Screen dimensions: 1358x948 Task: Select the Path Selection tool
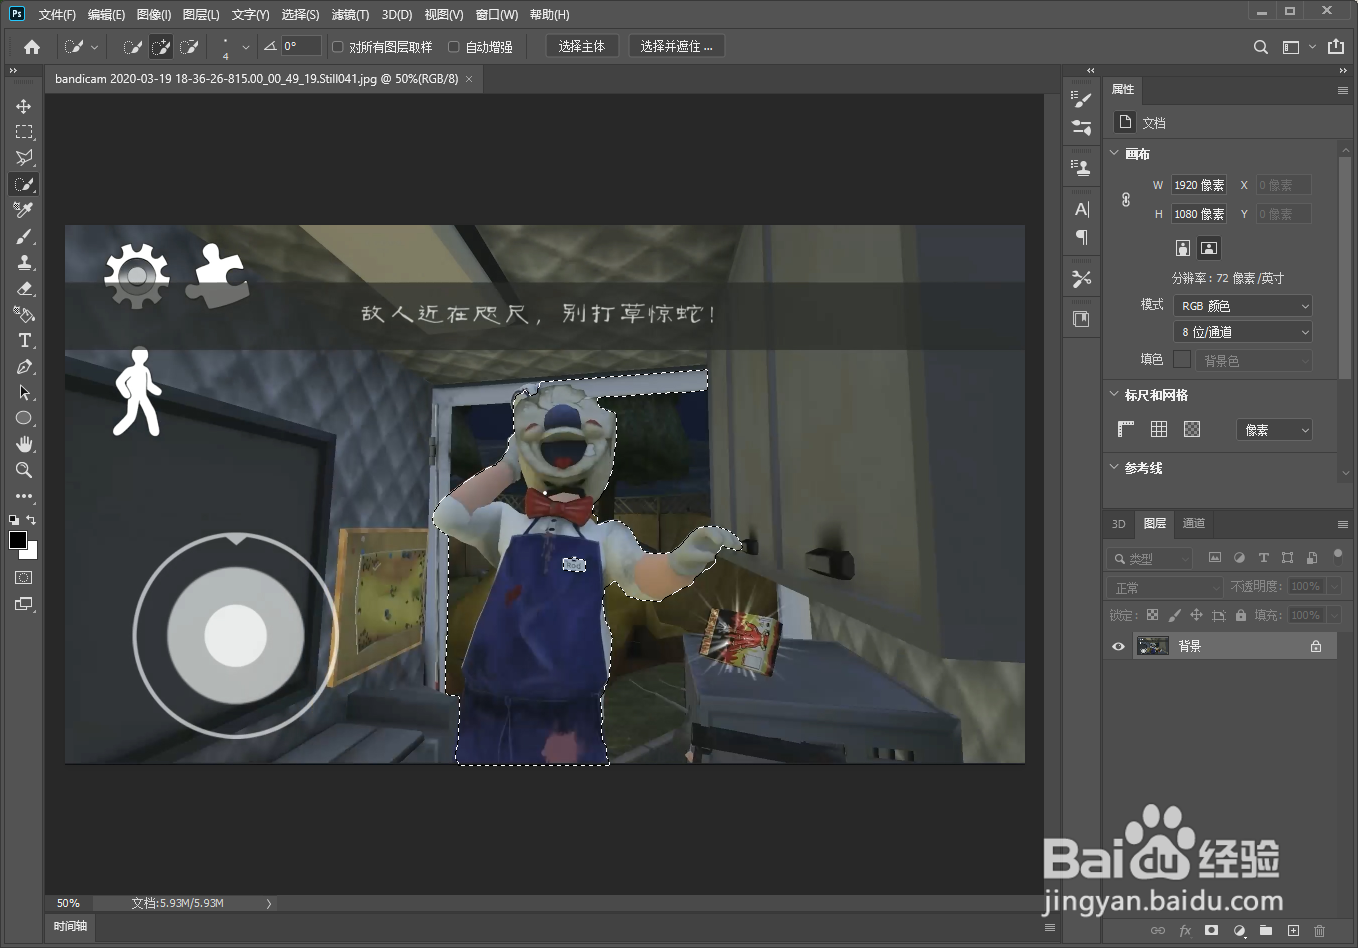click(x=24, y=392)
